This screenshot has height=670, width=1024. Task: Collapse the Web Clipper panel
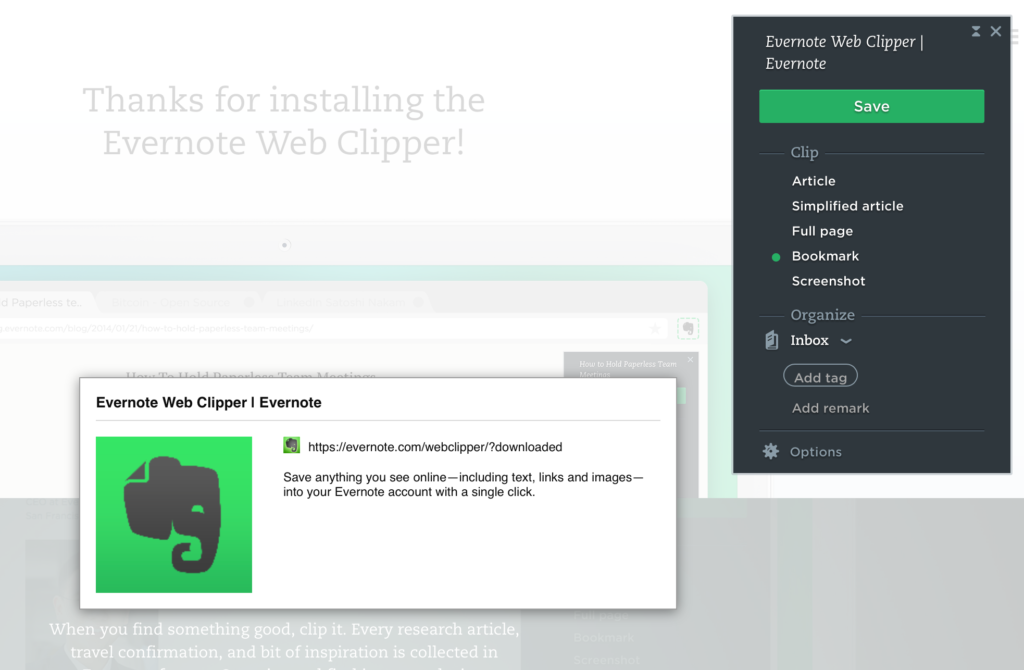976,32
